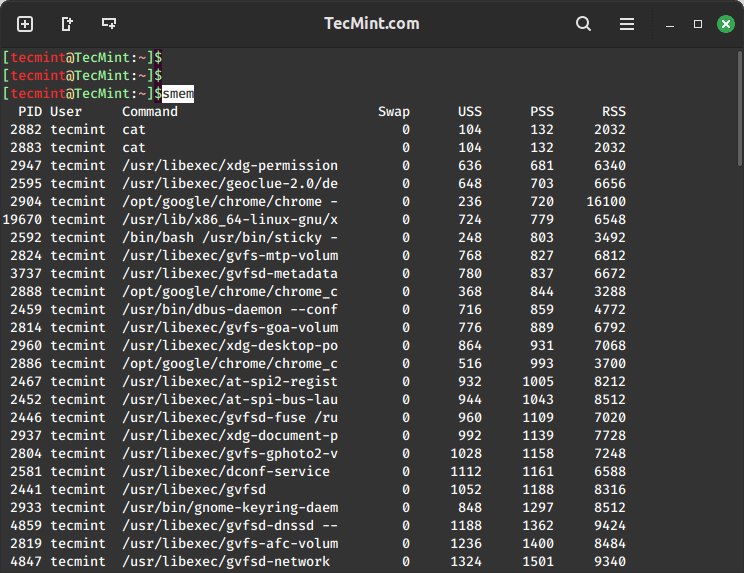The width and height of the screenshot is (744, 573).
Task: Click the new session icon in title bar
Action: [25, 23]
